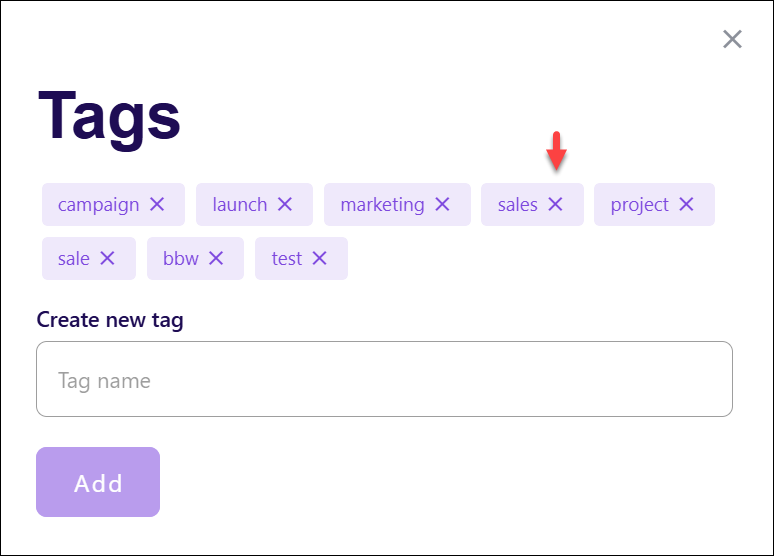
Task: Select the marketing tag label
Action: coord(382,205)
